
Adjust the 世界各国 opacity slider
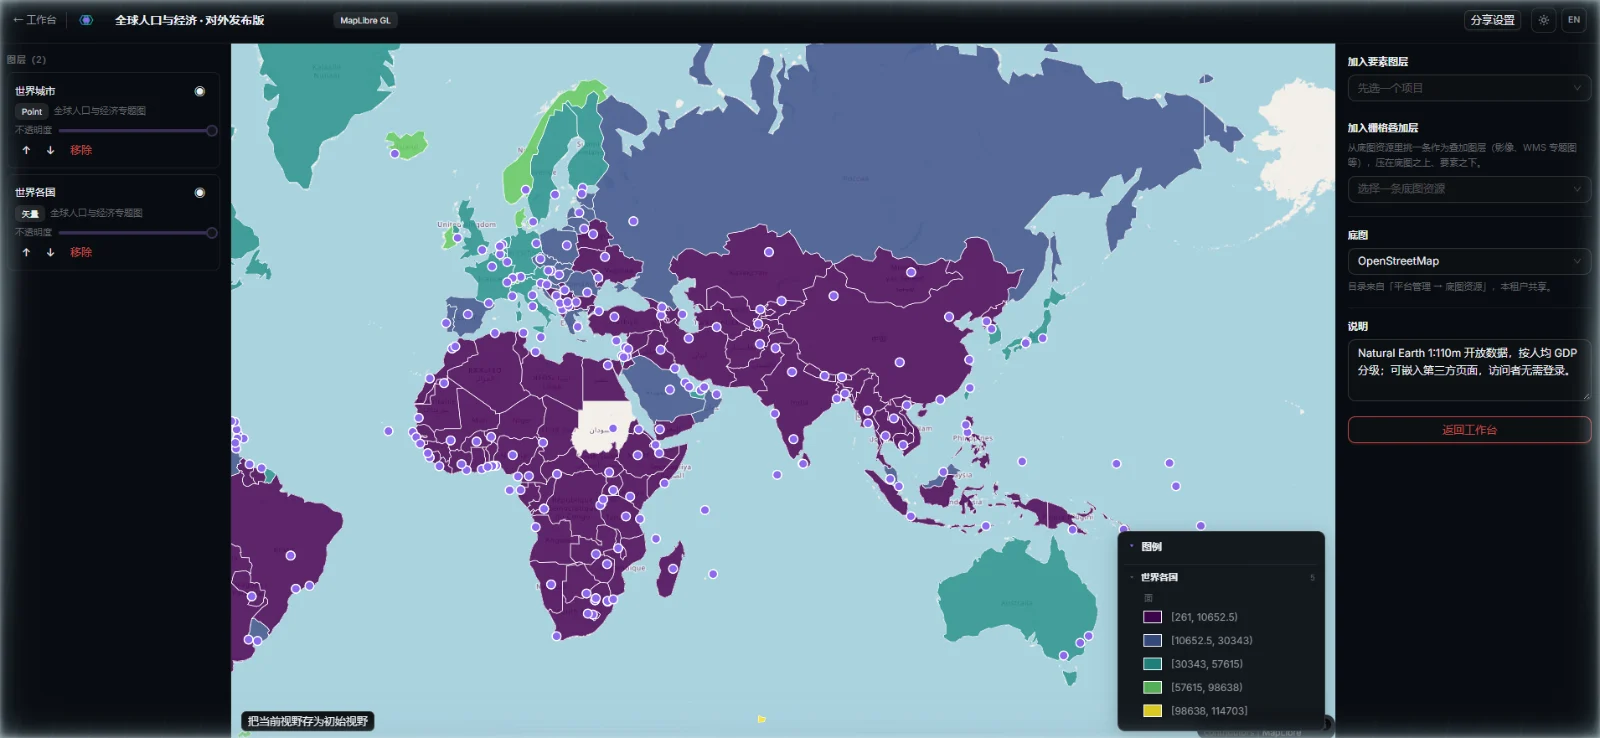tap(137, 233)
